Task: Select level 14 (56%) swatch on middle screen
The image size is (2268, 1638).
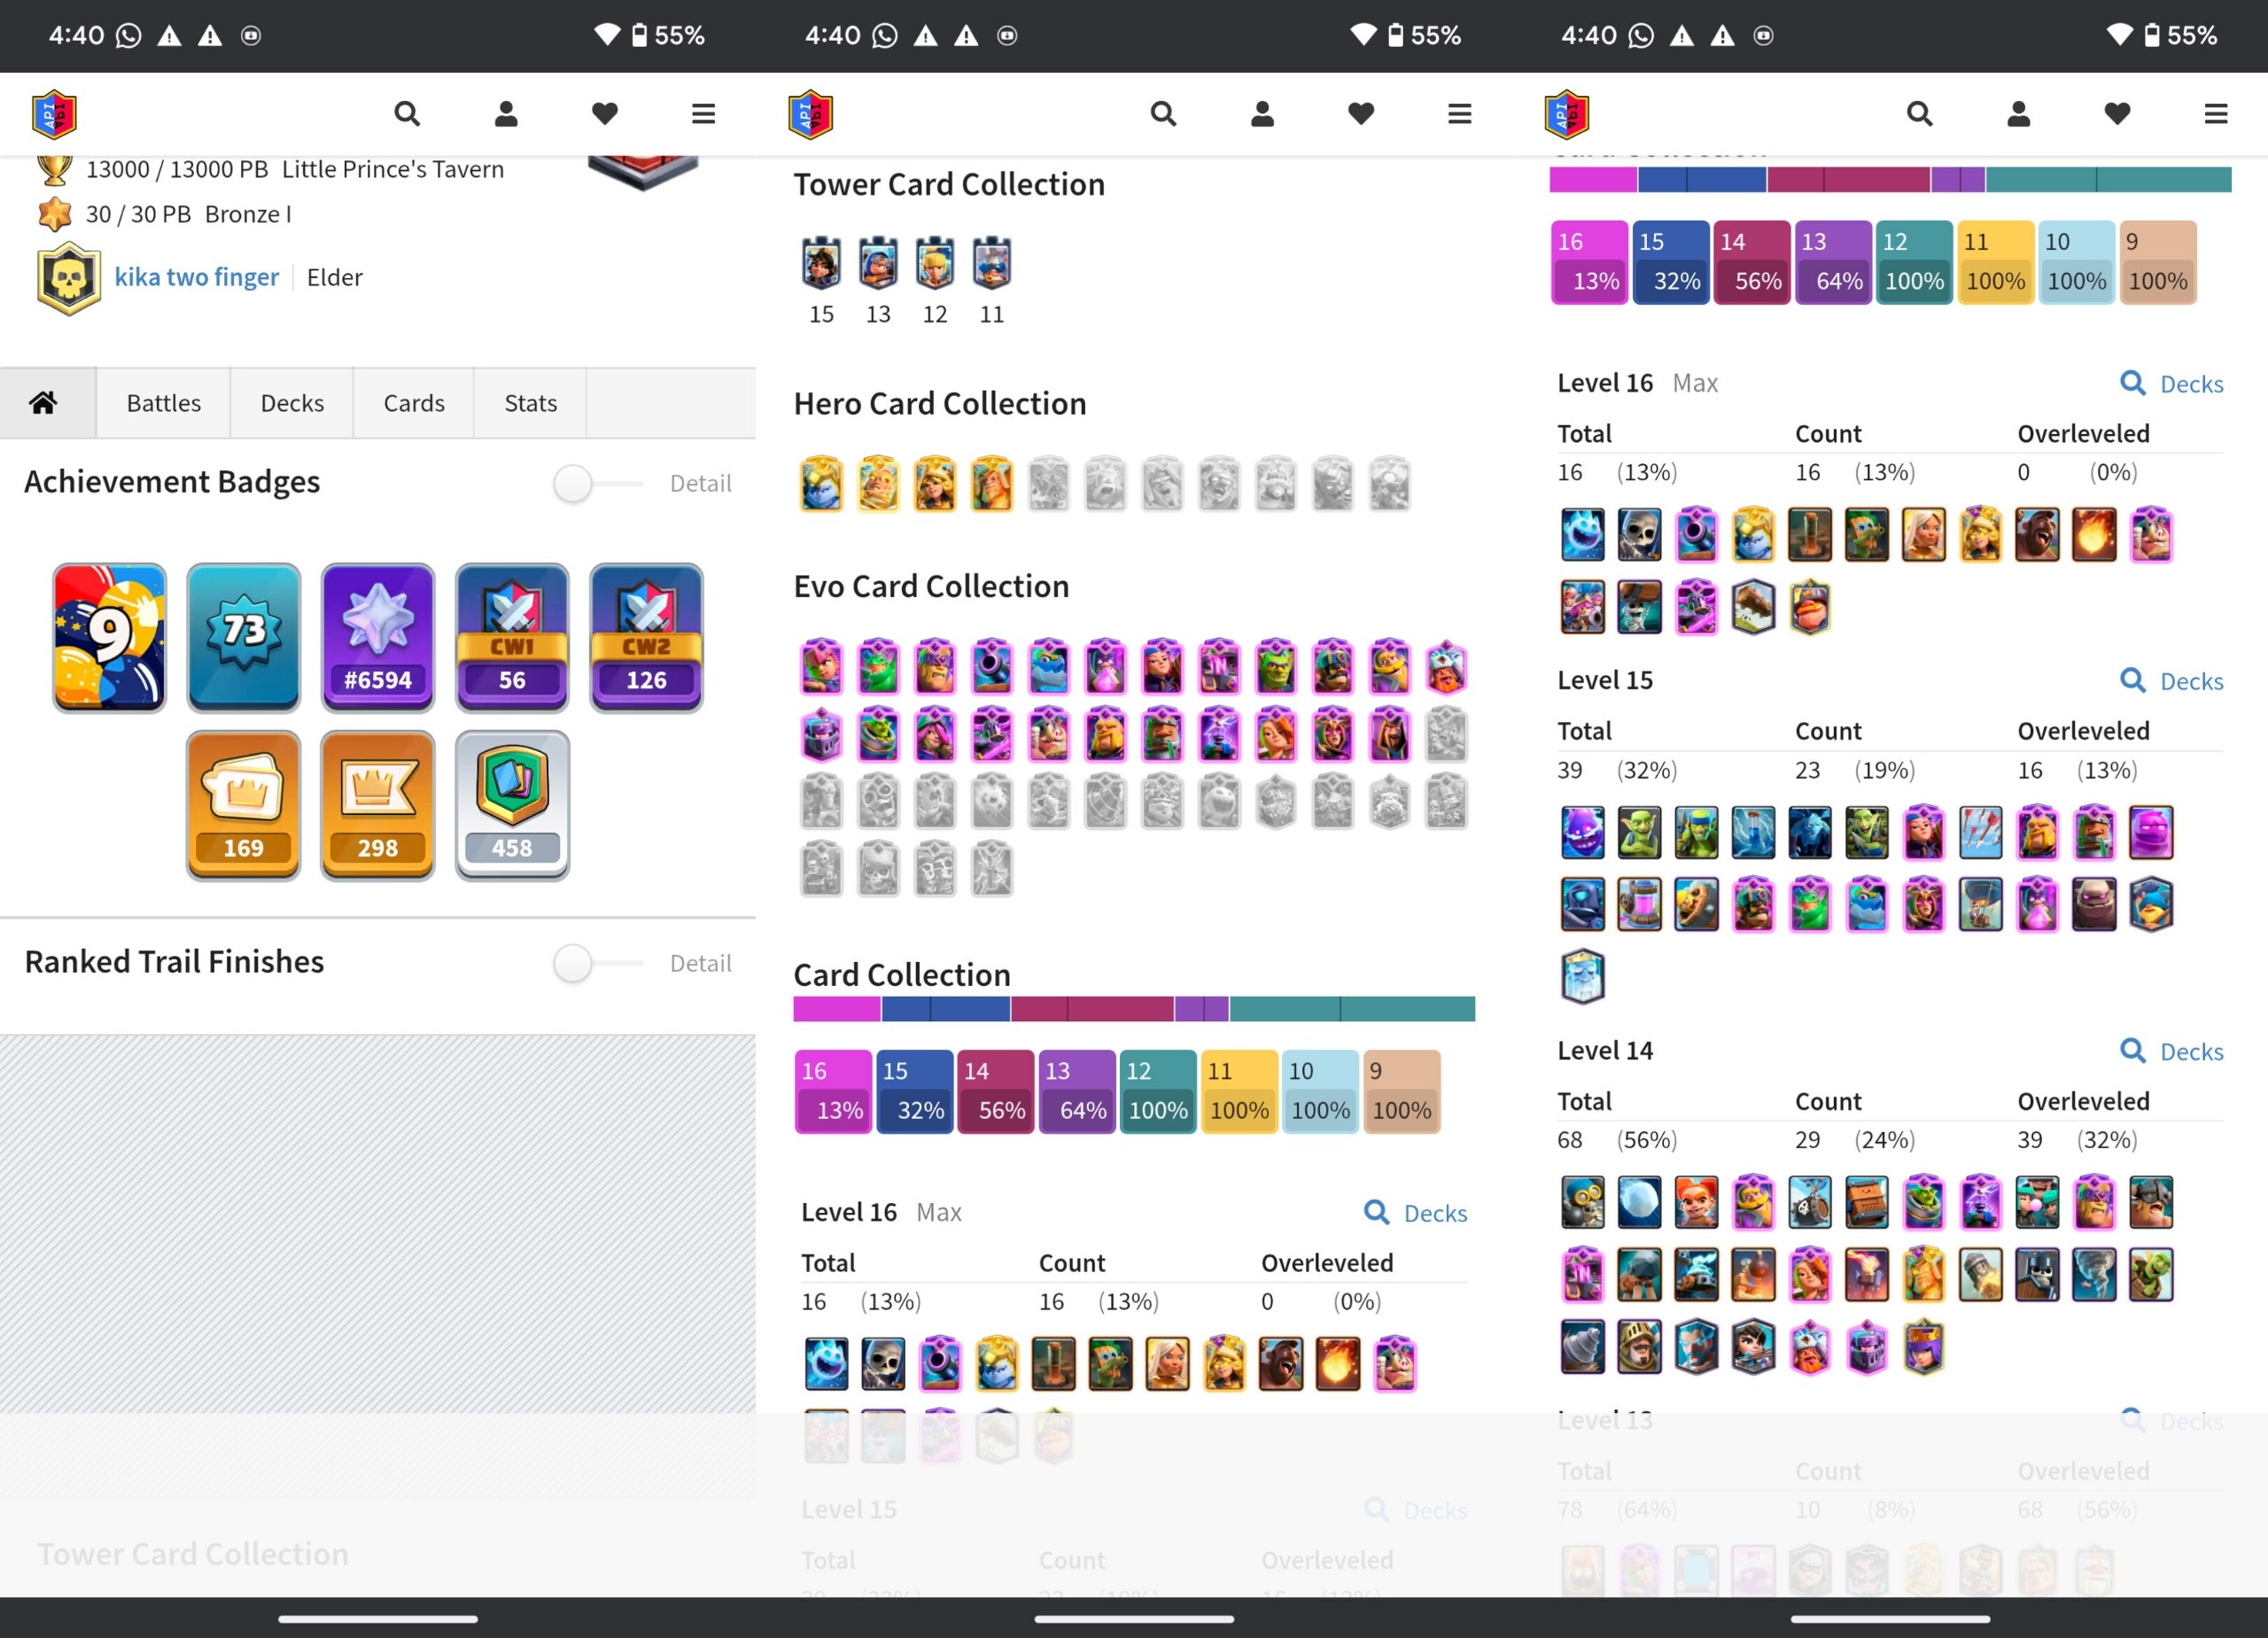Action: click(995, 1091)
